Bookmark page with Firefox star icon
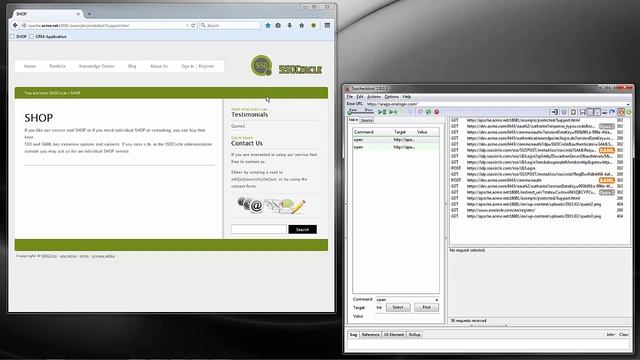The height and width of the screenshot is (360, 640). pyautogui.click(x=268, y=25)
